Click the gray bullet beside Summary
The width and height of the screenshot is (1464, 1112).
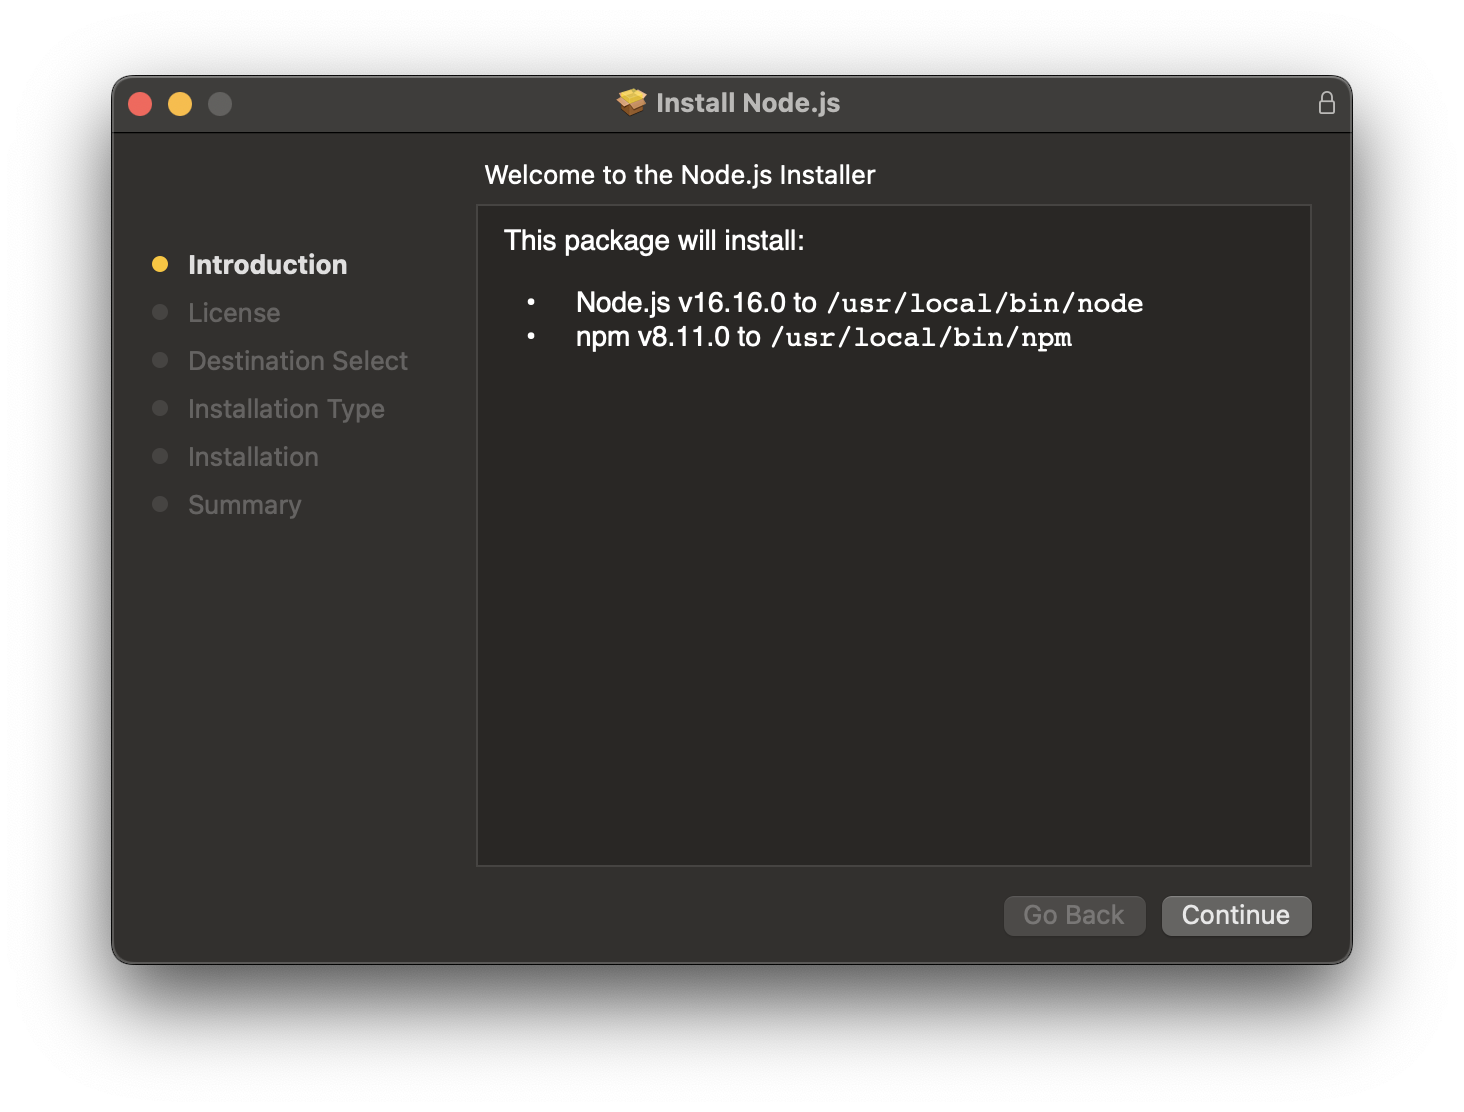click(x=160, y=504)
